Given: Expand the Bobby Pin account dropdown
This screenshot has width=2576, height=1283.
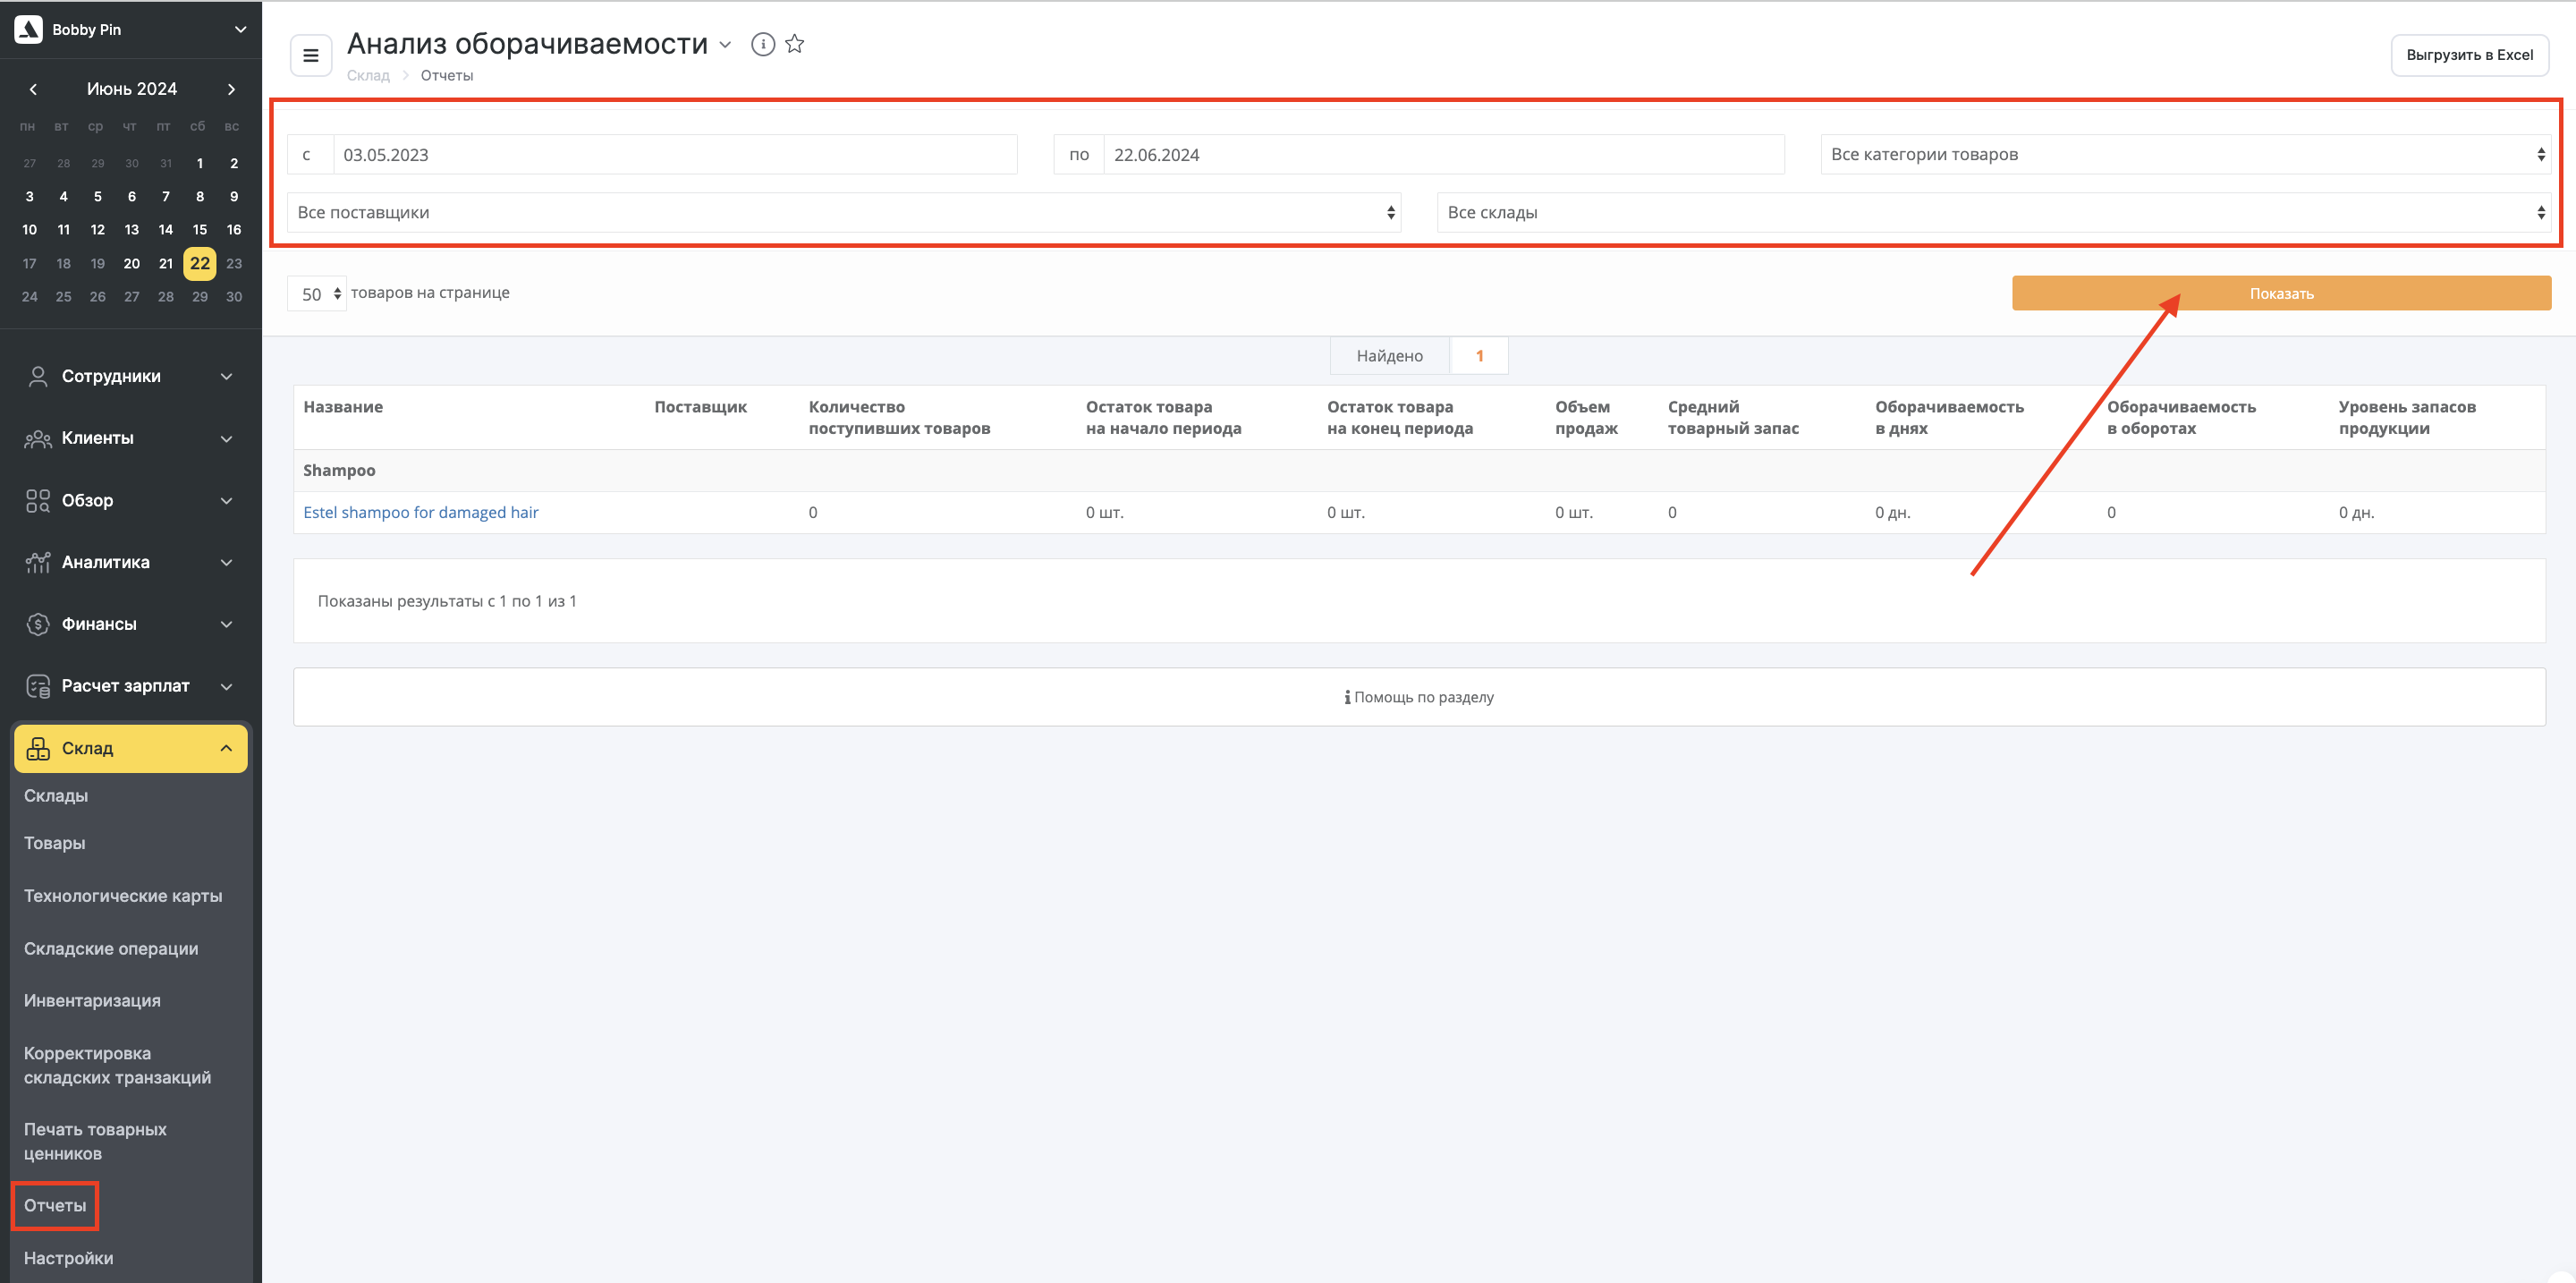Looking at the screenshot, I should point(240,29).
